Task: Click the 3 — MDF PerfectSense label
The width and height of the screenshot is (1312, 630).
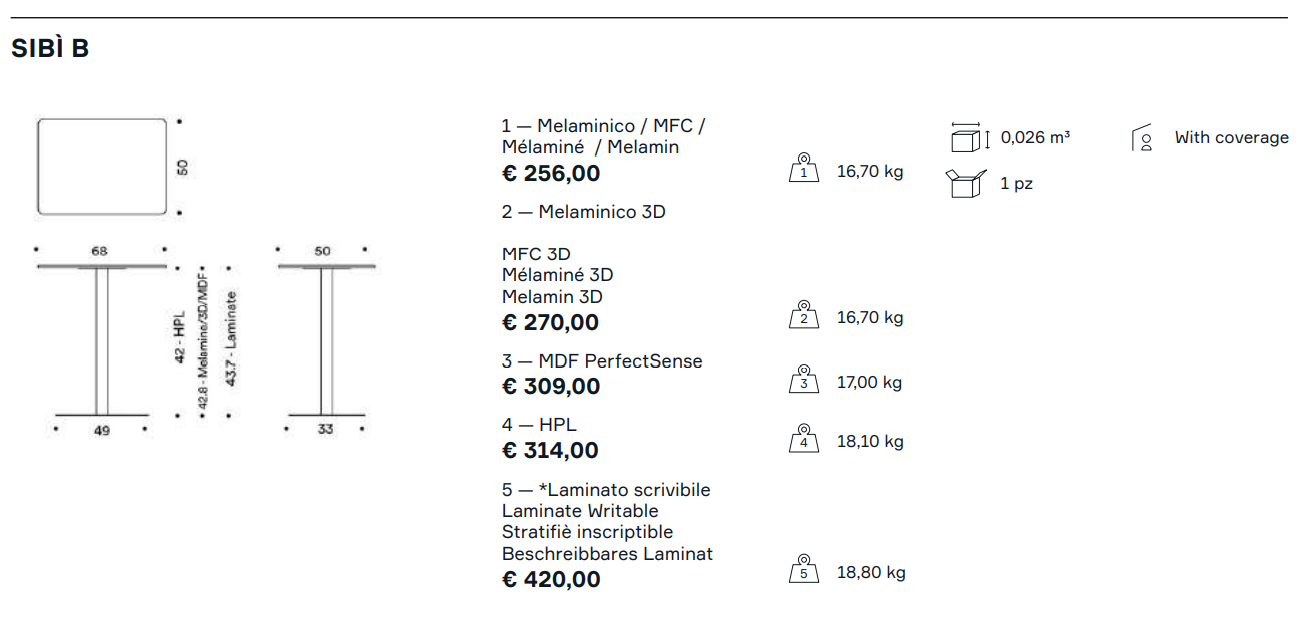Action: 602,362
